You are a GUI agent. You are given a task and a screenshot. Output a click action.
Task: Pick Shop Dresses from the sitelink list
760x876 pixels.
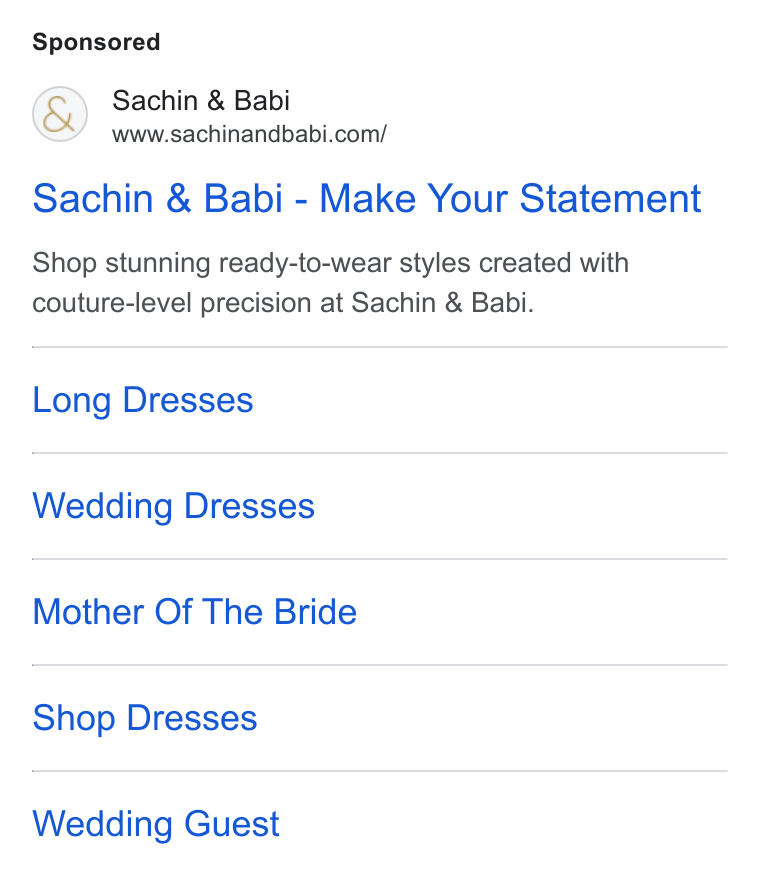coord(145,718)
